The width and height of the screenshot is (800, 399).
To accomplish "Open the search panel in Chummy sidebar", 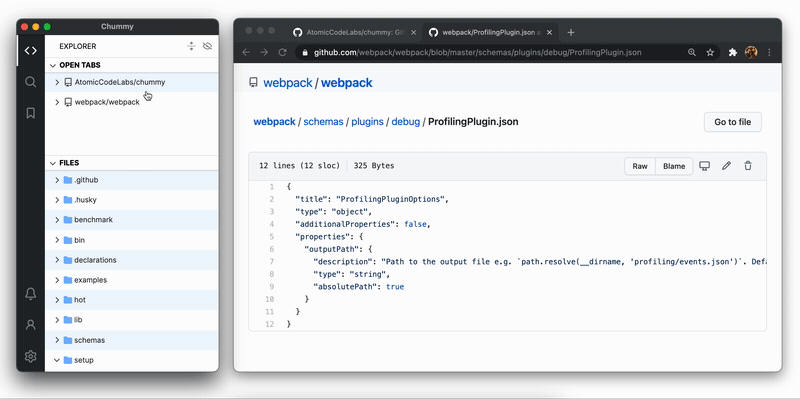I will click(x=31, y=82).
